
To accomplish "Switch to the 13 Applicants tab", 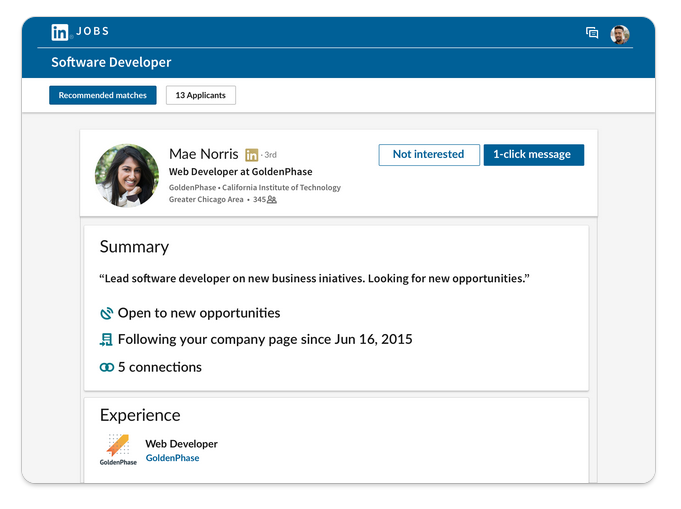I will (x=201, y=95).
